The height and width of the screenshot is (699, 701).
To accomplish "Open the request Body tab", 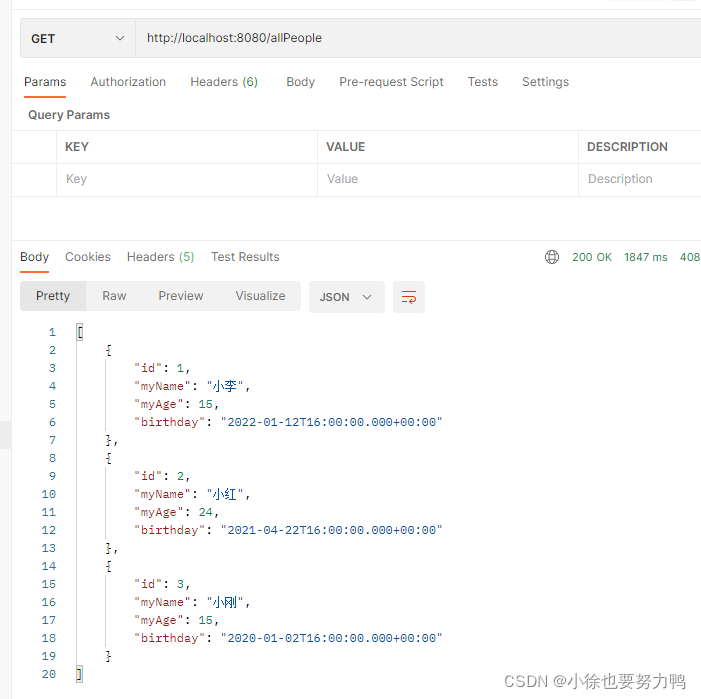I will tap(300, 82).
